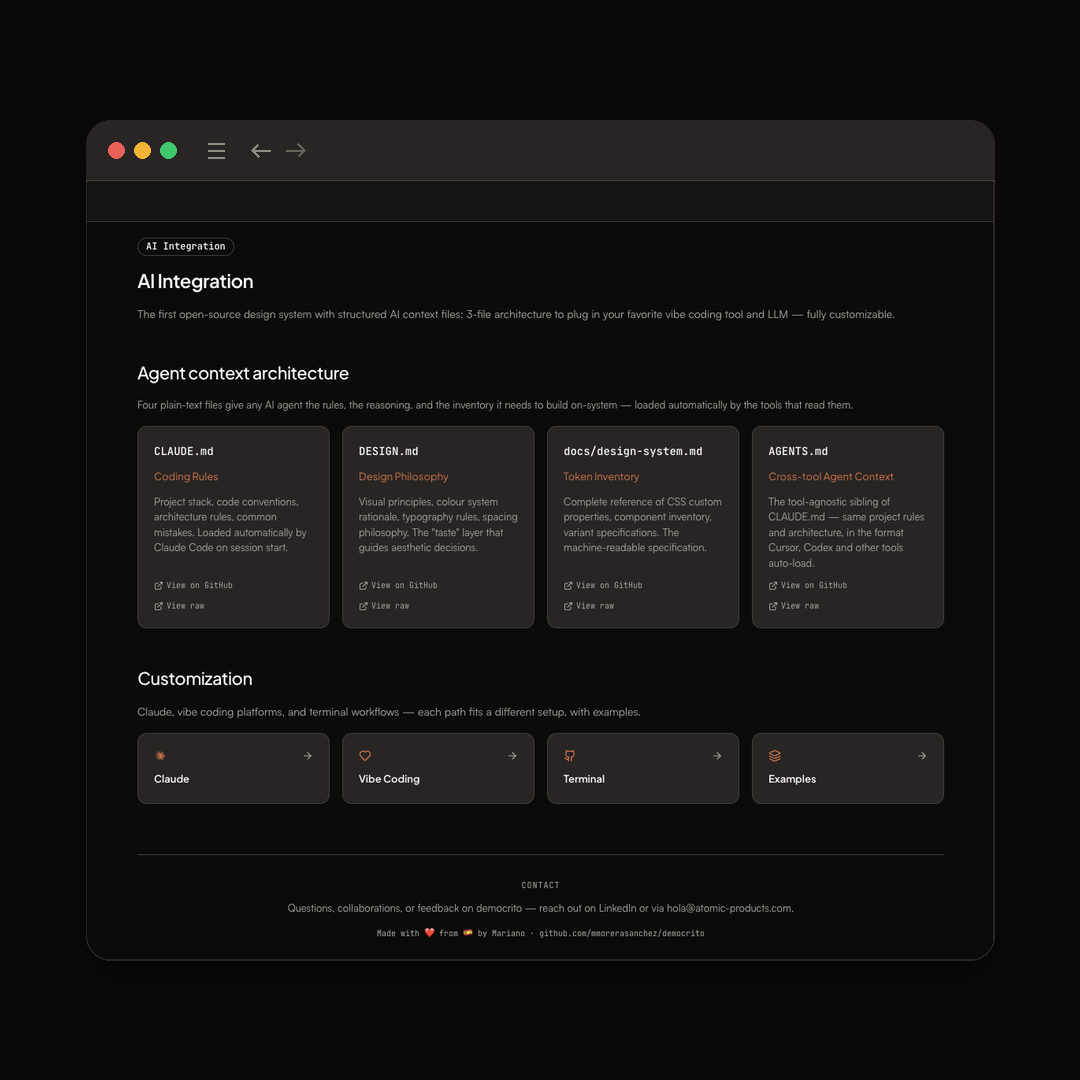Click the red close window button

(116, 151)
